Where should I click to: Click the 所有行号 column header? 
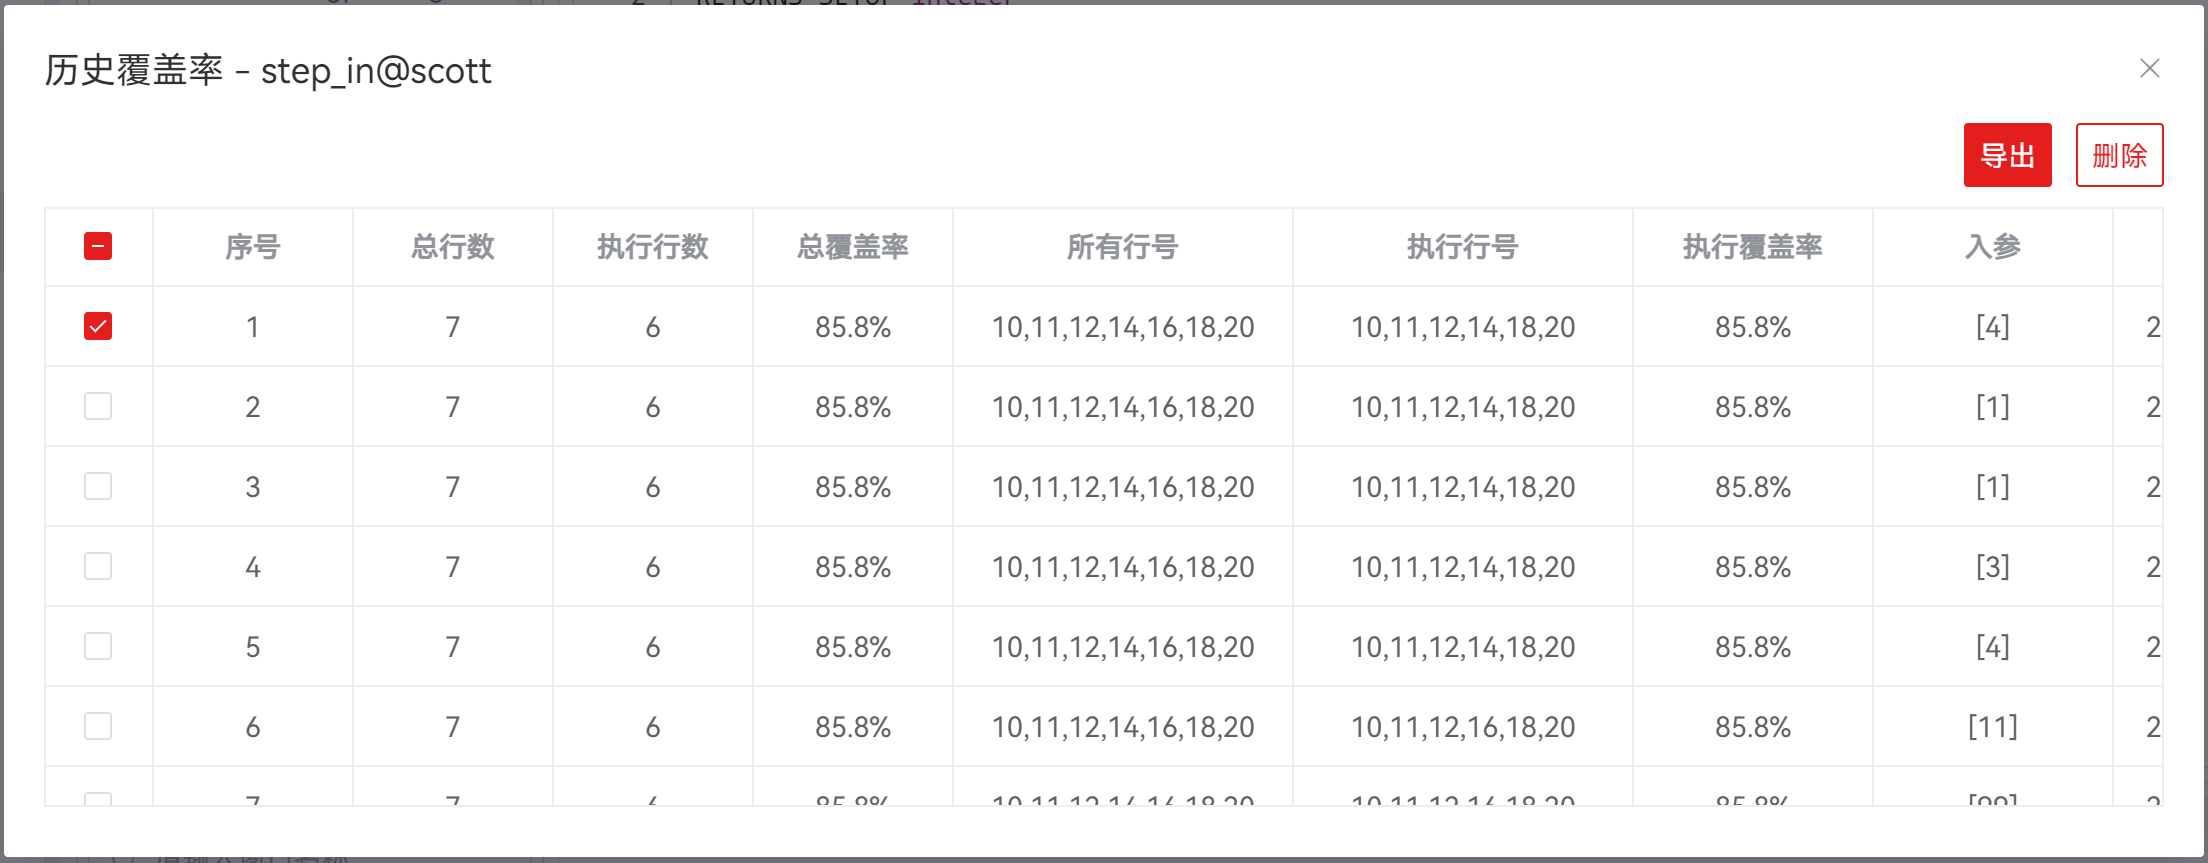coord(1122,247)
